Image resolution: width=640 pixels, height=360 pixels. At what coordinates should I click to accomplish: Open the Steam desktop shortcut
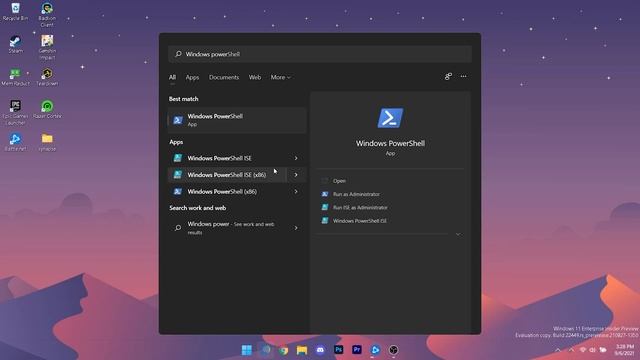pos(16,44)
